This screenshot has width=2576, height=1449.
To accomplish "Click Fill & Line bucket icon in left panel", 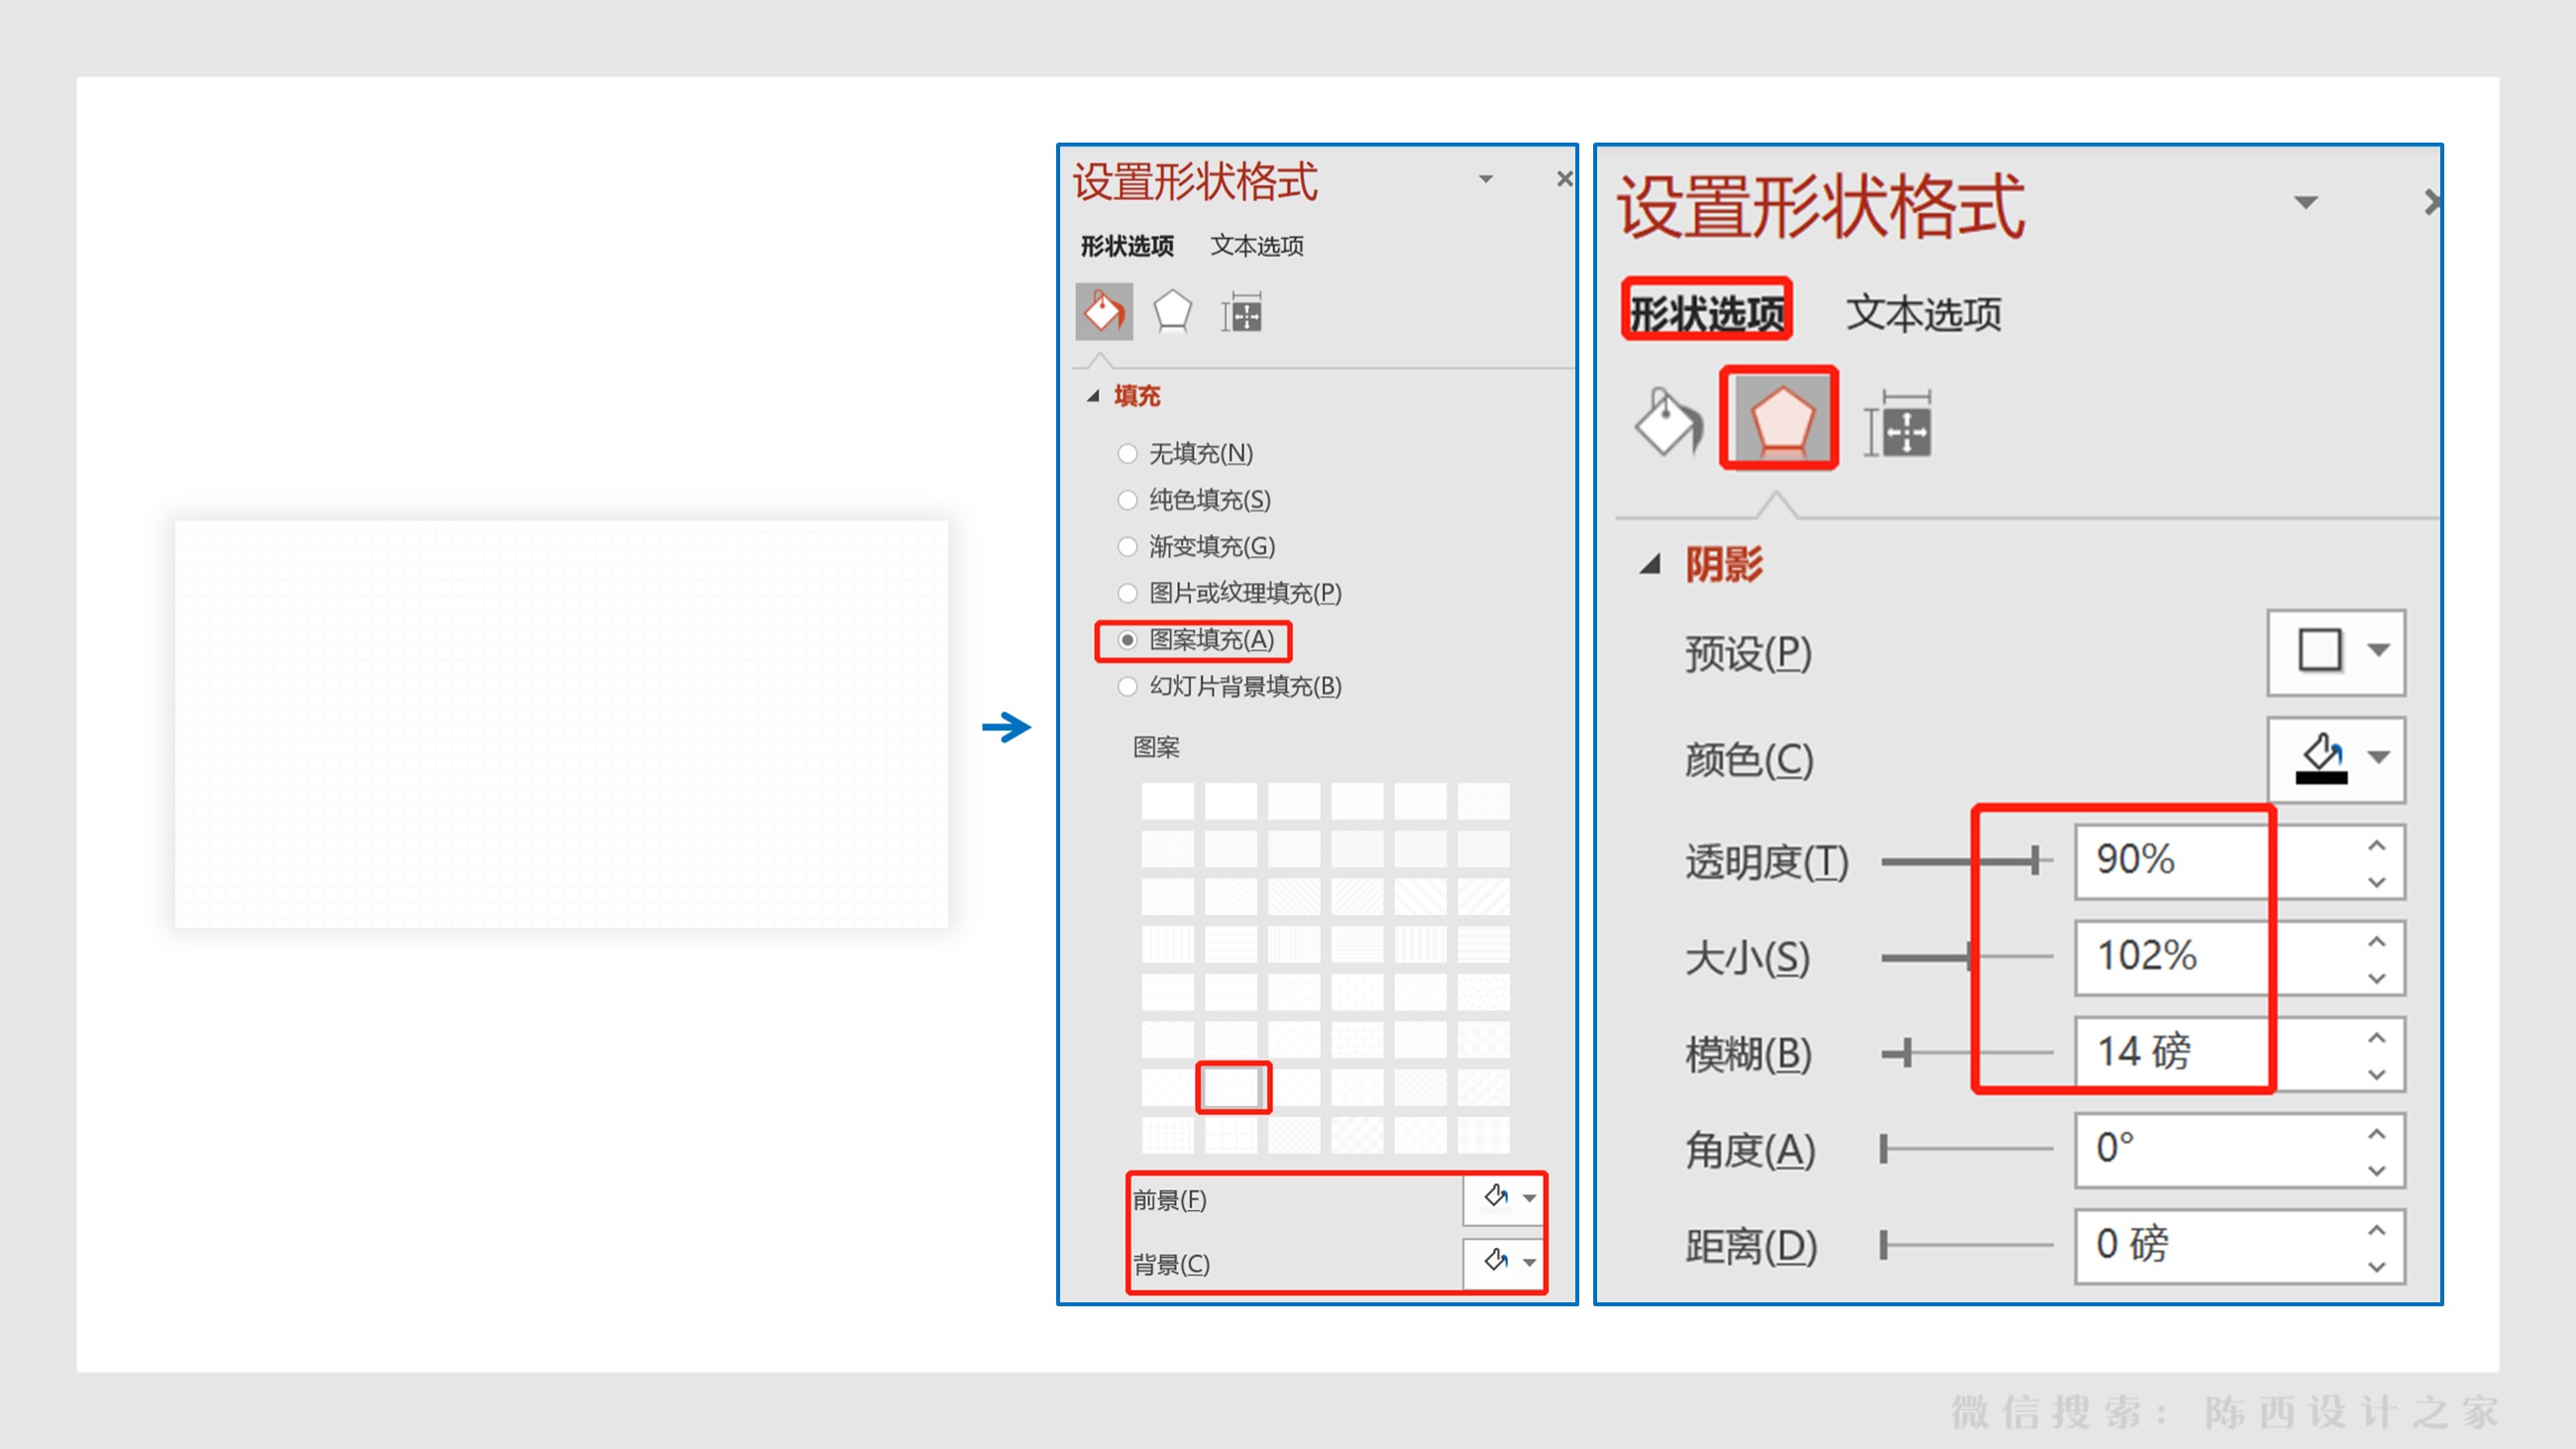I will point(1104,312).
